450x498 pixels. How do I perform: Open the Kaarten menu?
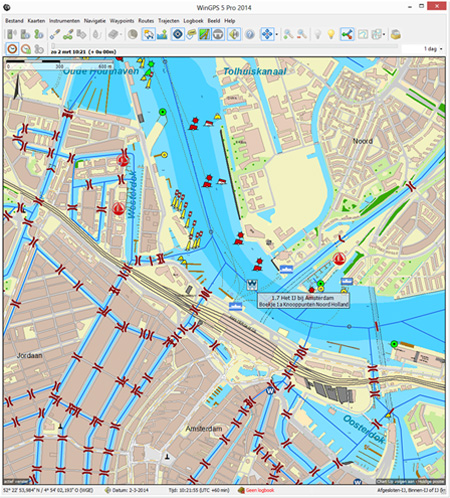click(x=36, y=21)
